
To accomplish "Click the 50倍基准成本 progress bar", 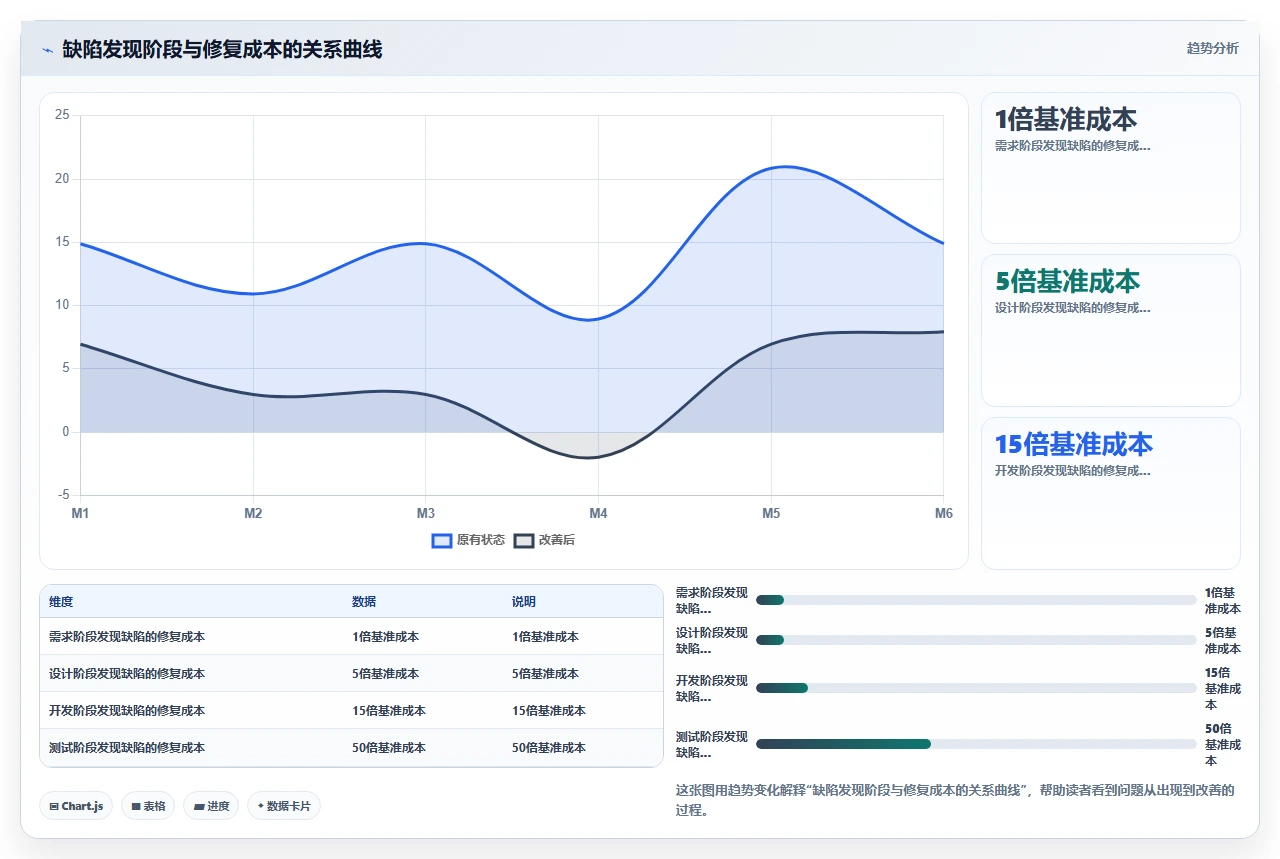I will pyautogui.click(x=976, y=744).
